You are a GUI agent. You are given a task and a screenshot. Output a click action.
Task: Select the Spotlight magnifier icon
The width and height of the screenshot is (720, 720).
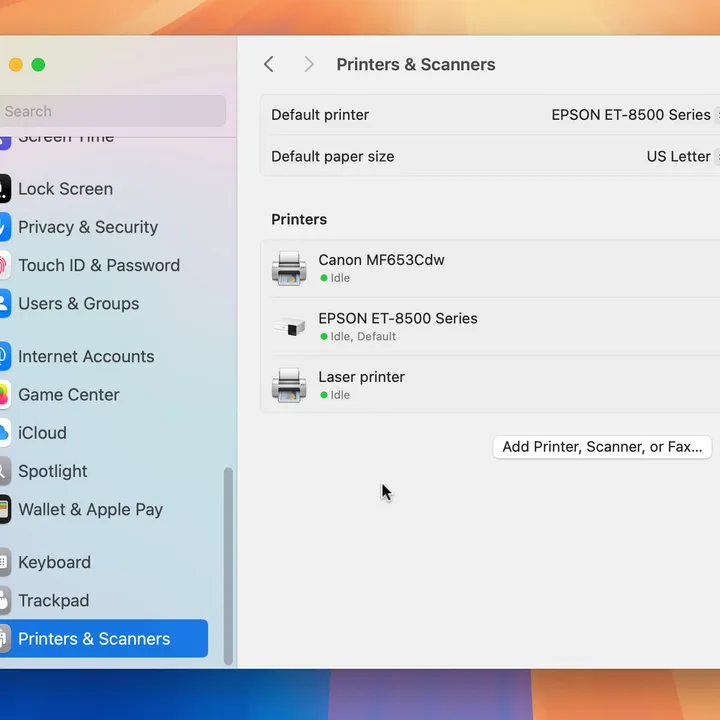pyautogui.click(x=5, y=471)
